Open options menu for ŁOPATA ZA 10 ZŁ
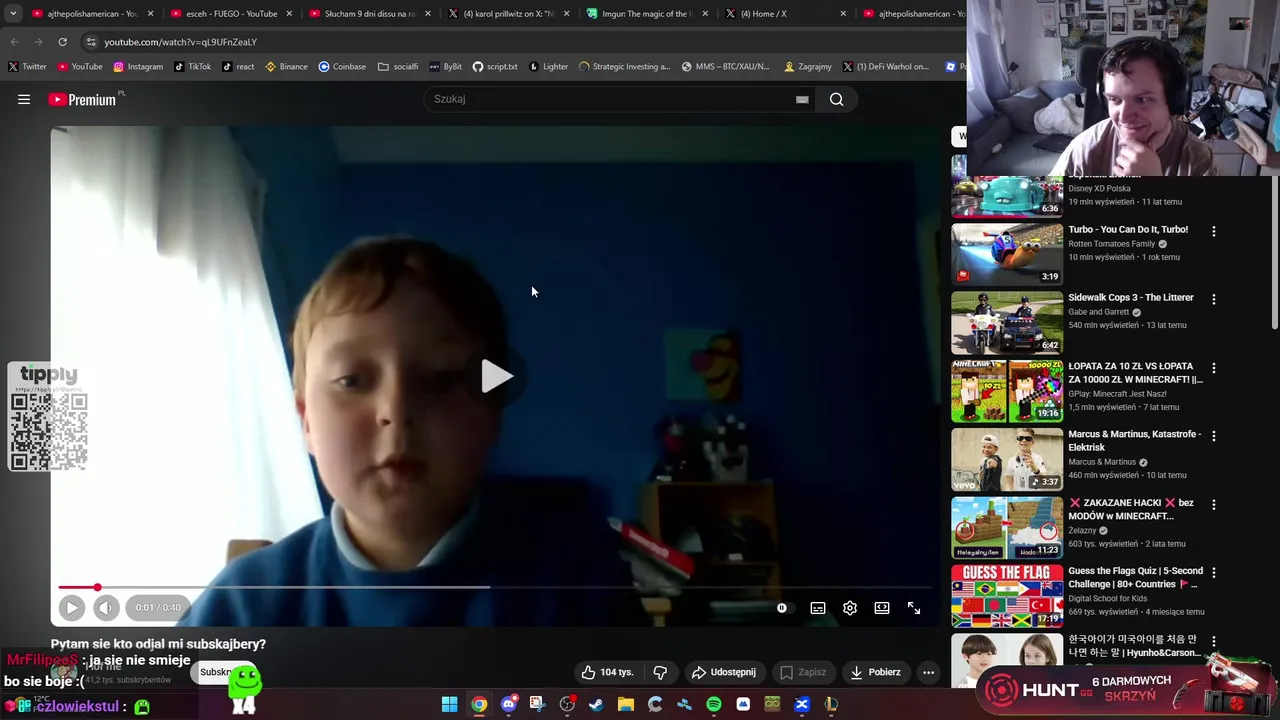1280x720 pixels. (1214, 368)
